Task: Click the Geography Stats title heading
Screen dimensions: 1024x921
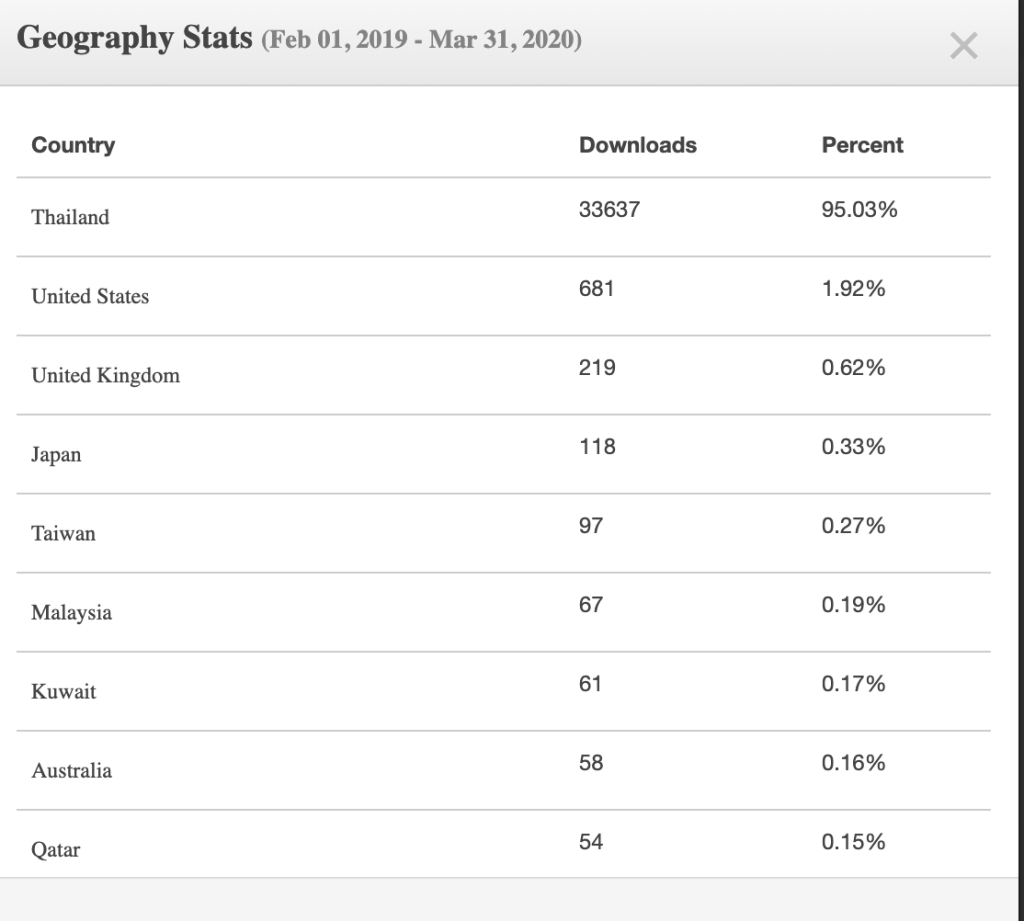Action: (134, 39)
